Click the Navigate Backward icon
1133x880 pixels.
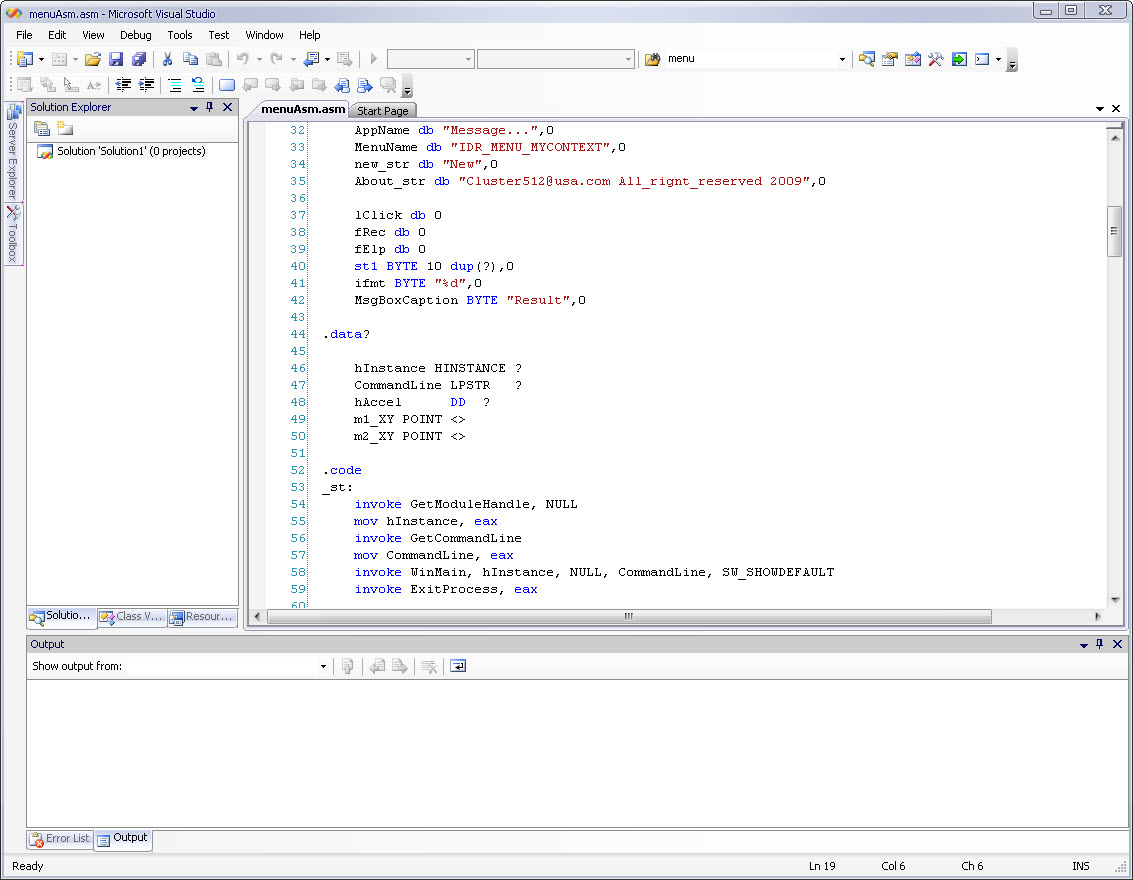tap(311, 59)
